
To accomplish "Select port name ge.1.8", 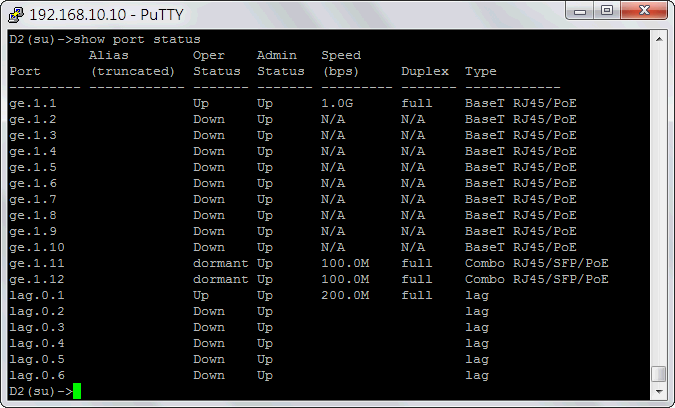I will tap(33, 216).
